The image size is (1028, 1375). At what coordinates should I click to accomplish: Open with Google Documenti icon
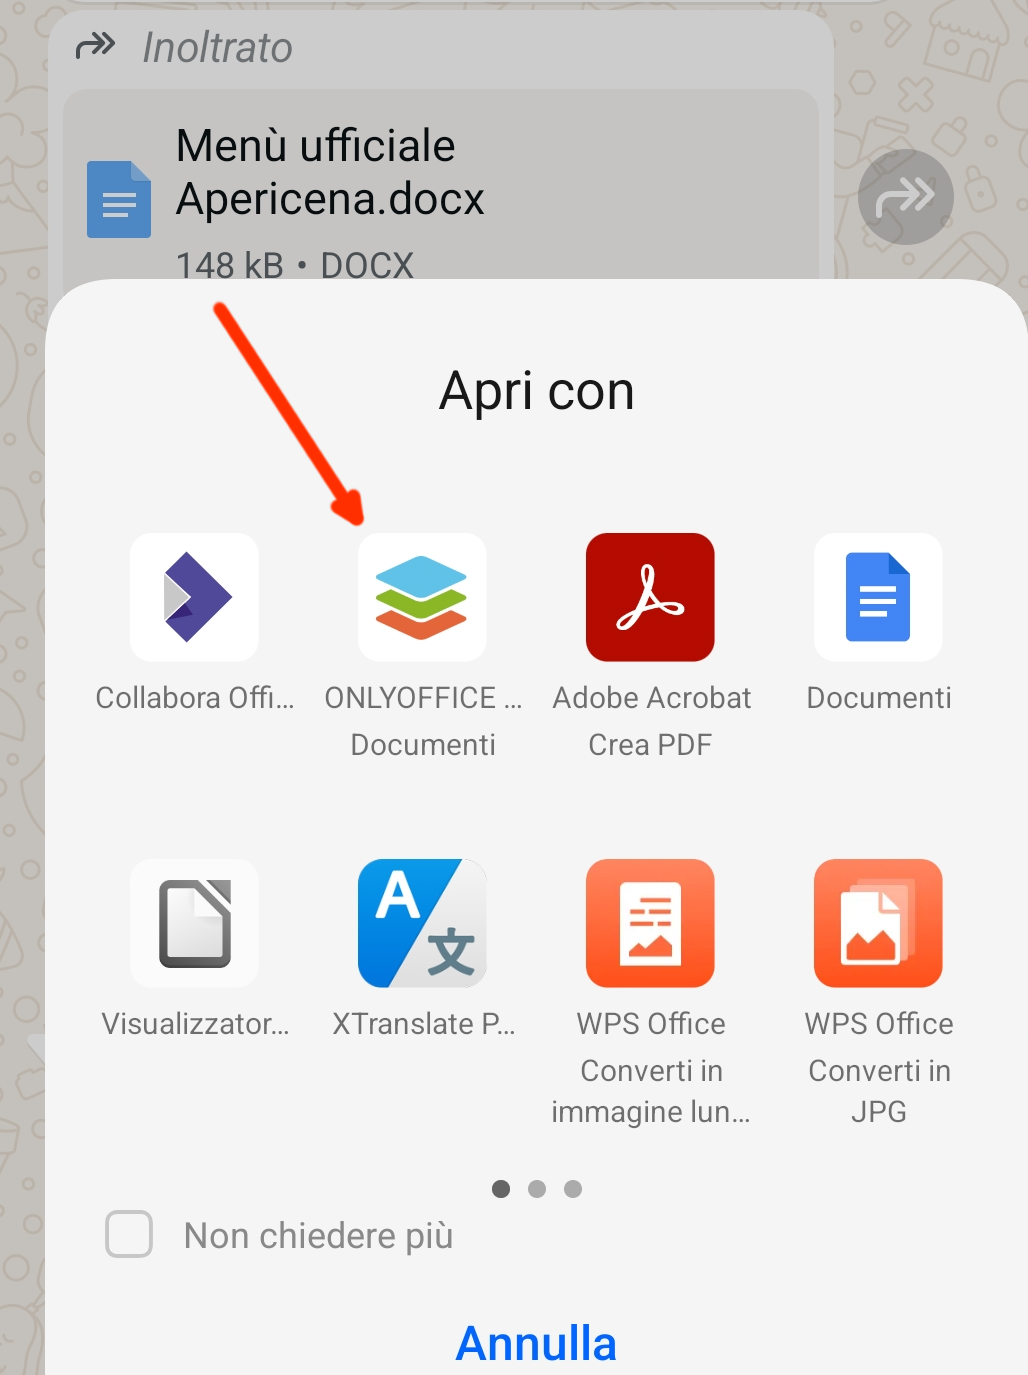tap(878, 597)
